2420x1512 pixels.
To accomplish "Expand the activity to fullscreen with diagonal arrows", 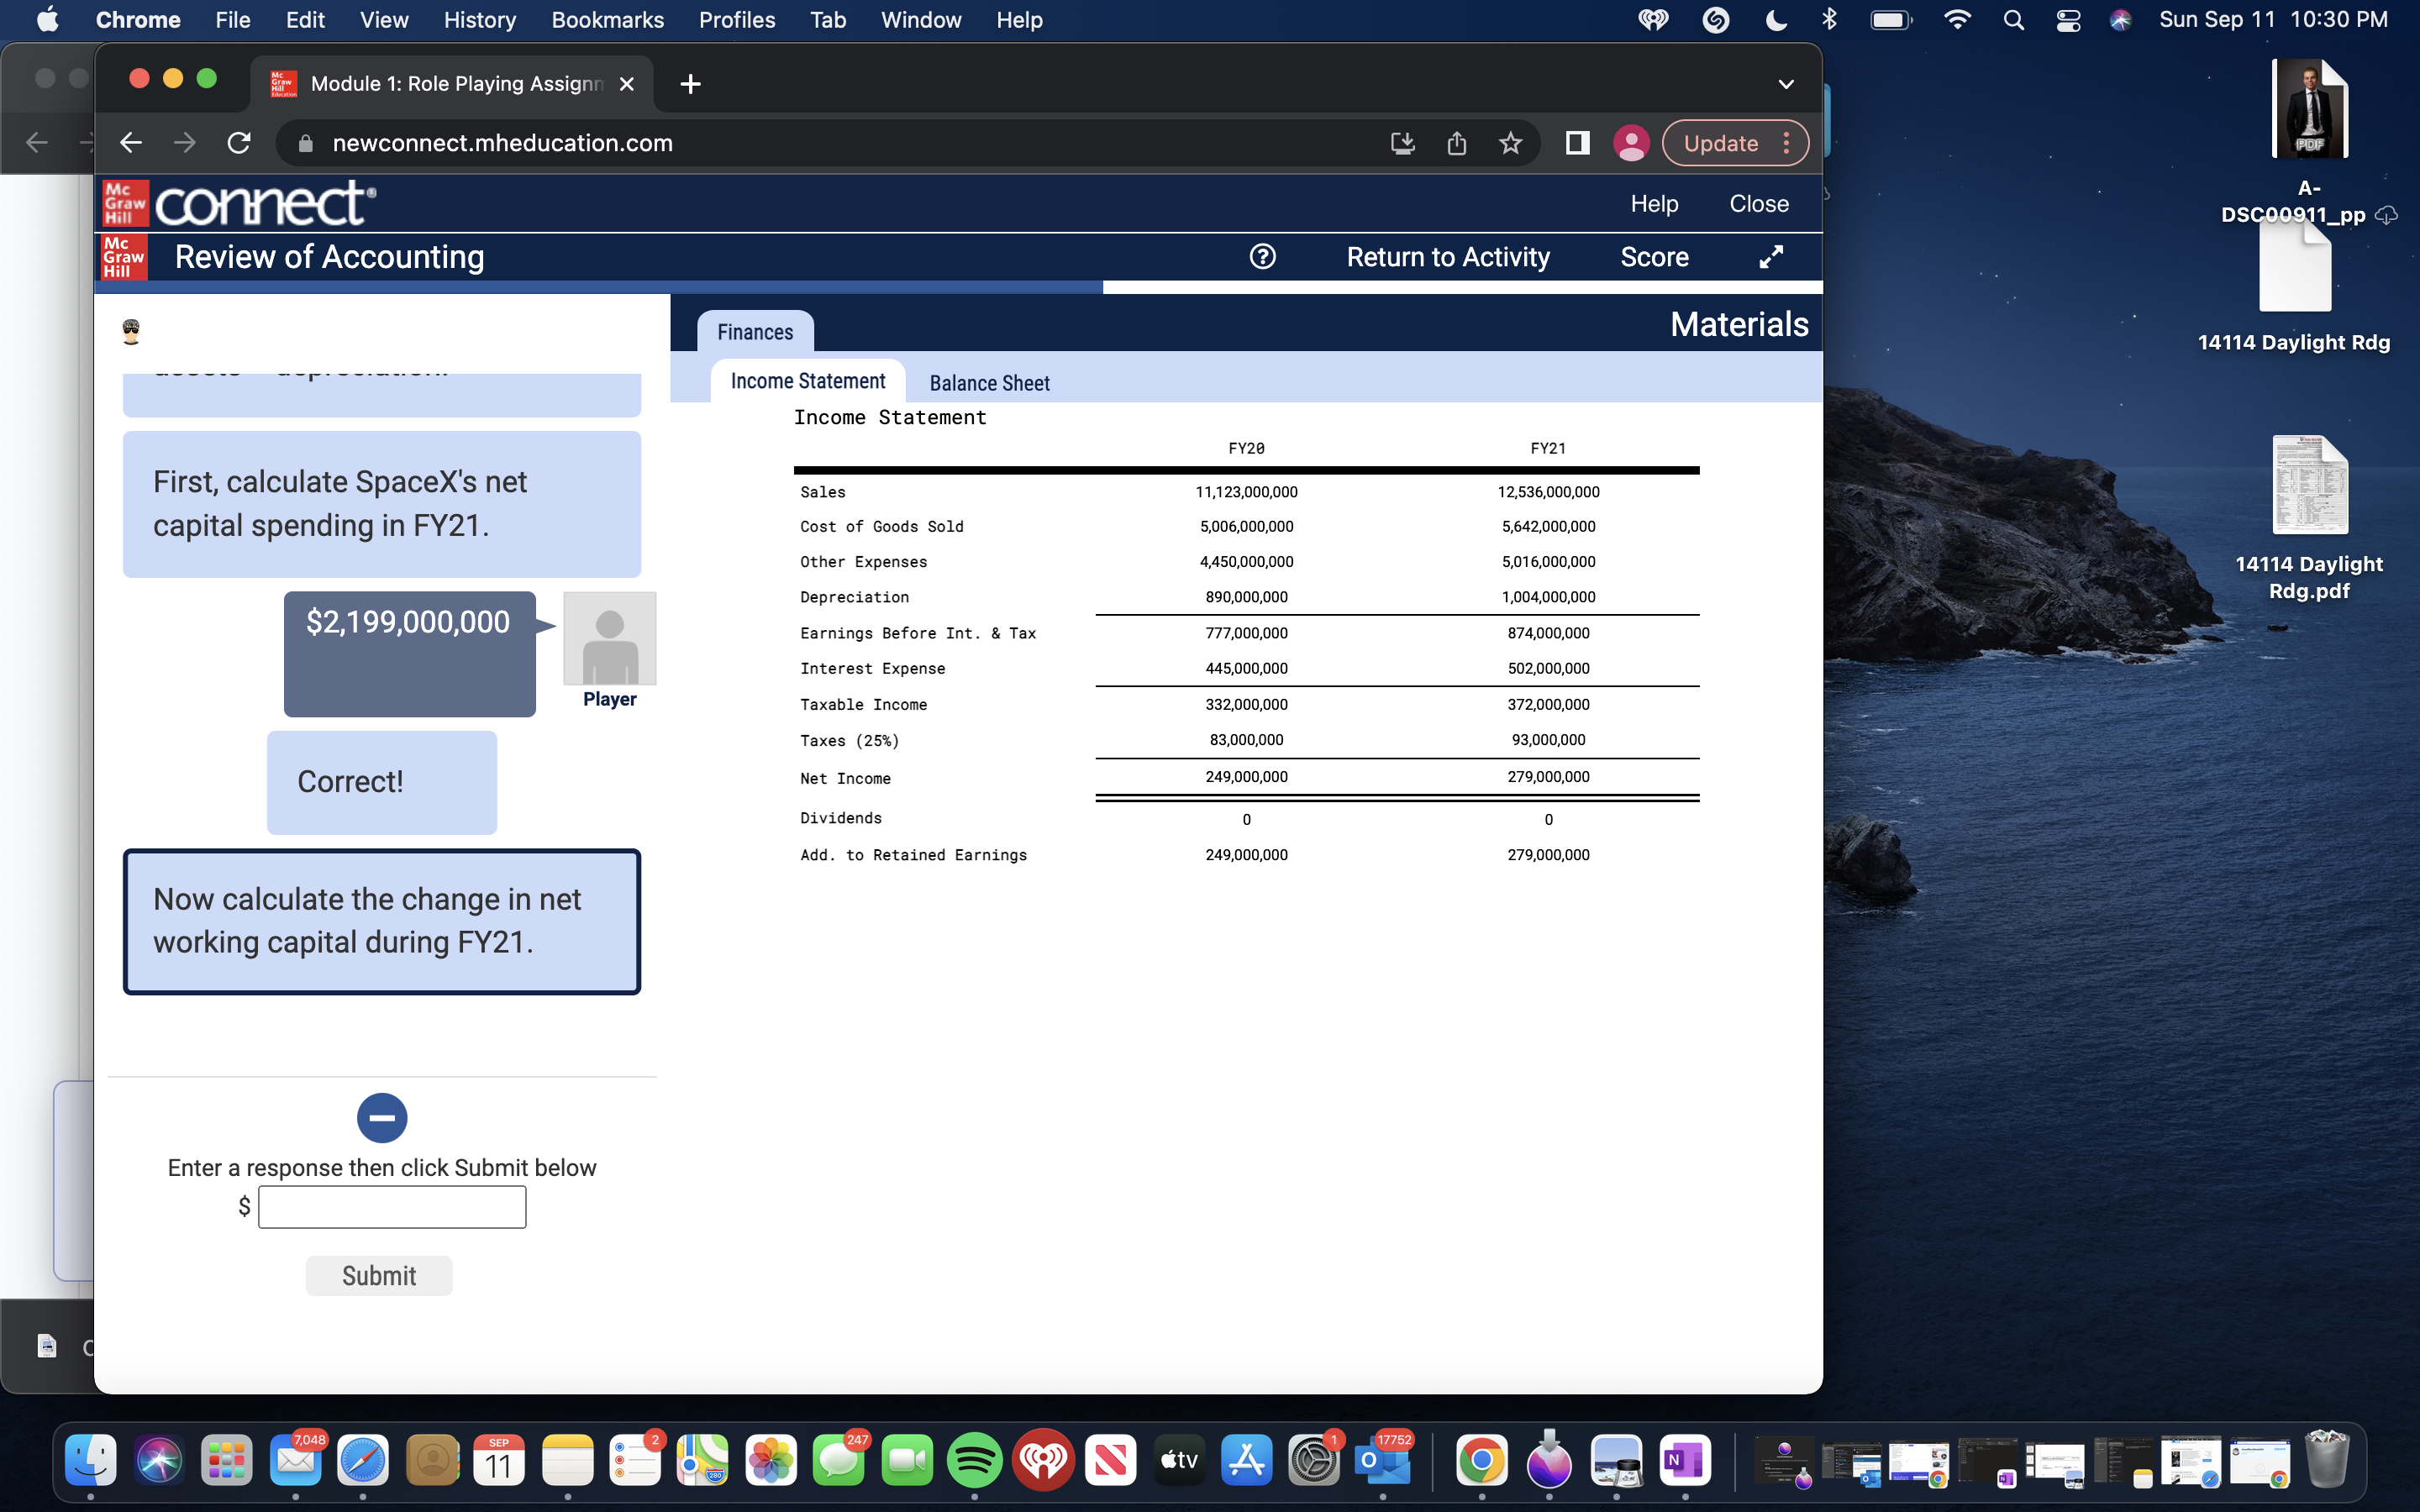I will pyautogui.click(x=1771, y=257).
